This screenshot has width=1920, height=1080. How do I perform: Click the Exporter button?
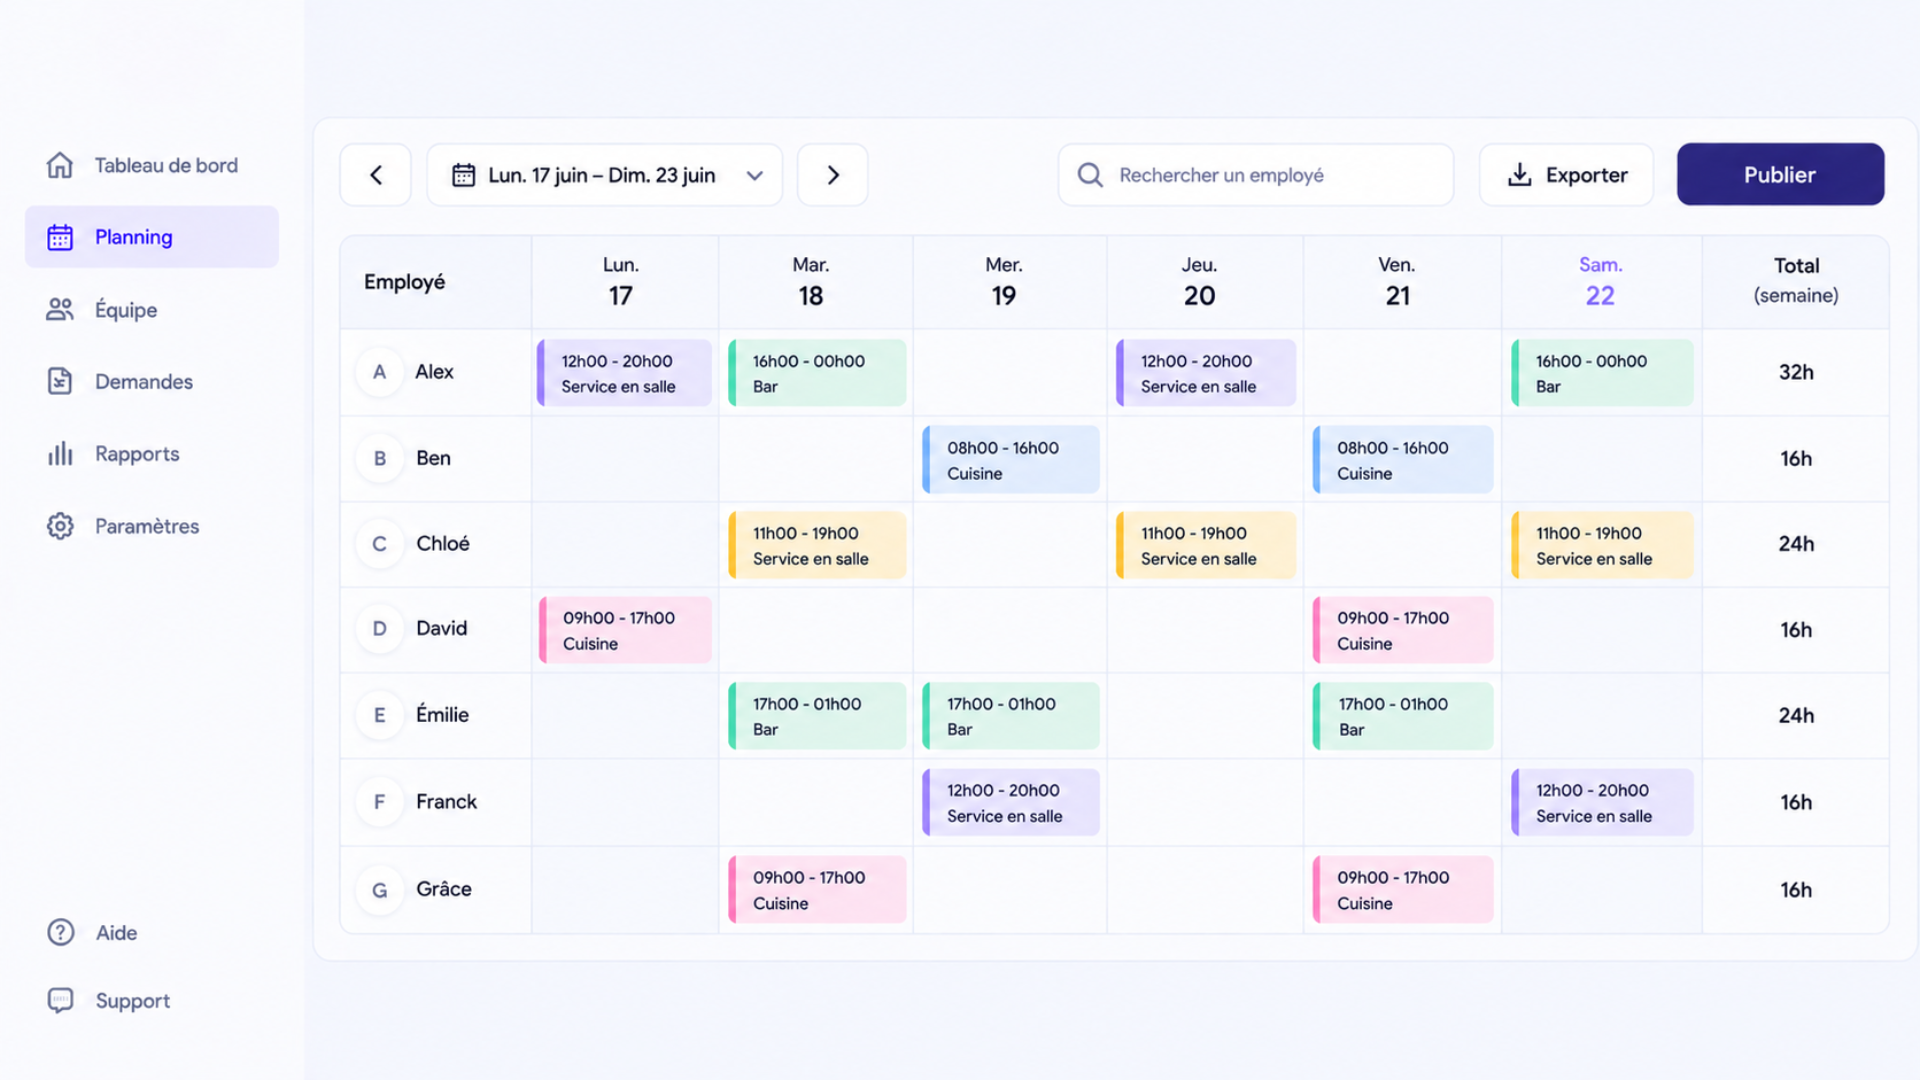(1566, 175)
